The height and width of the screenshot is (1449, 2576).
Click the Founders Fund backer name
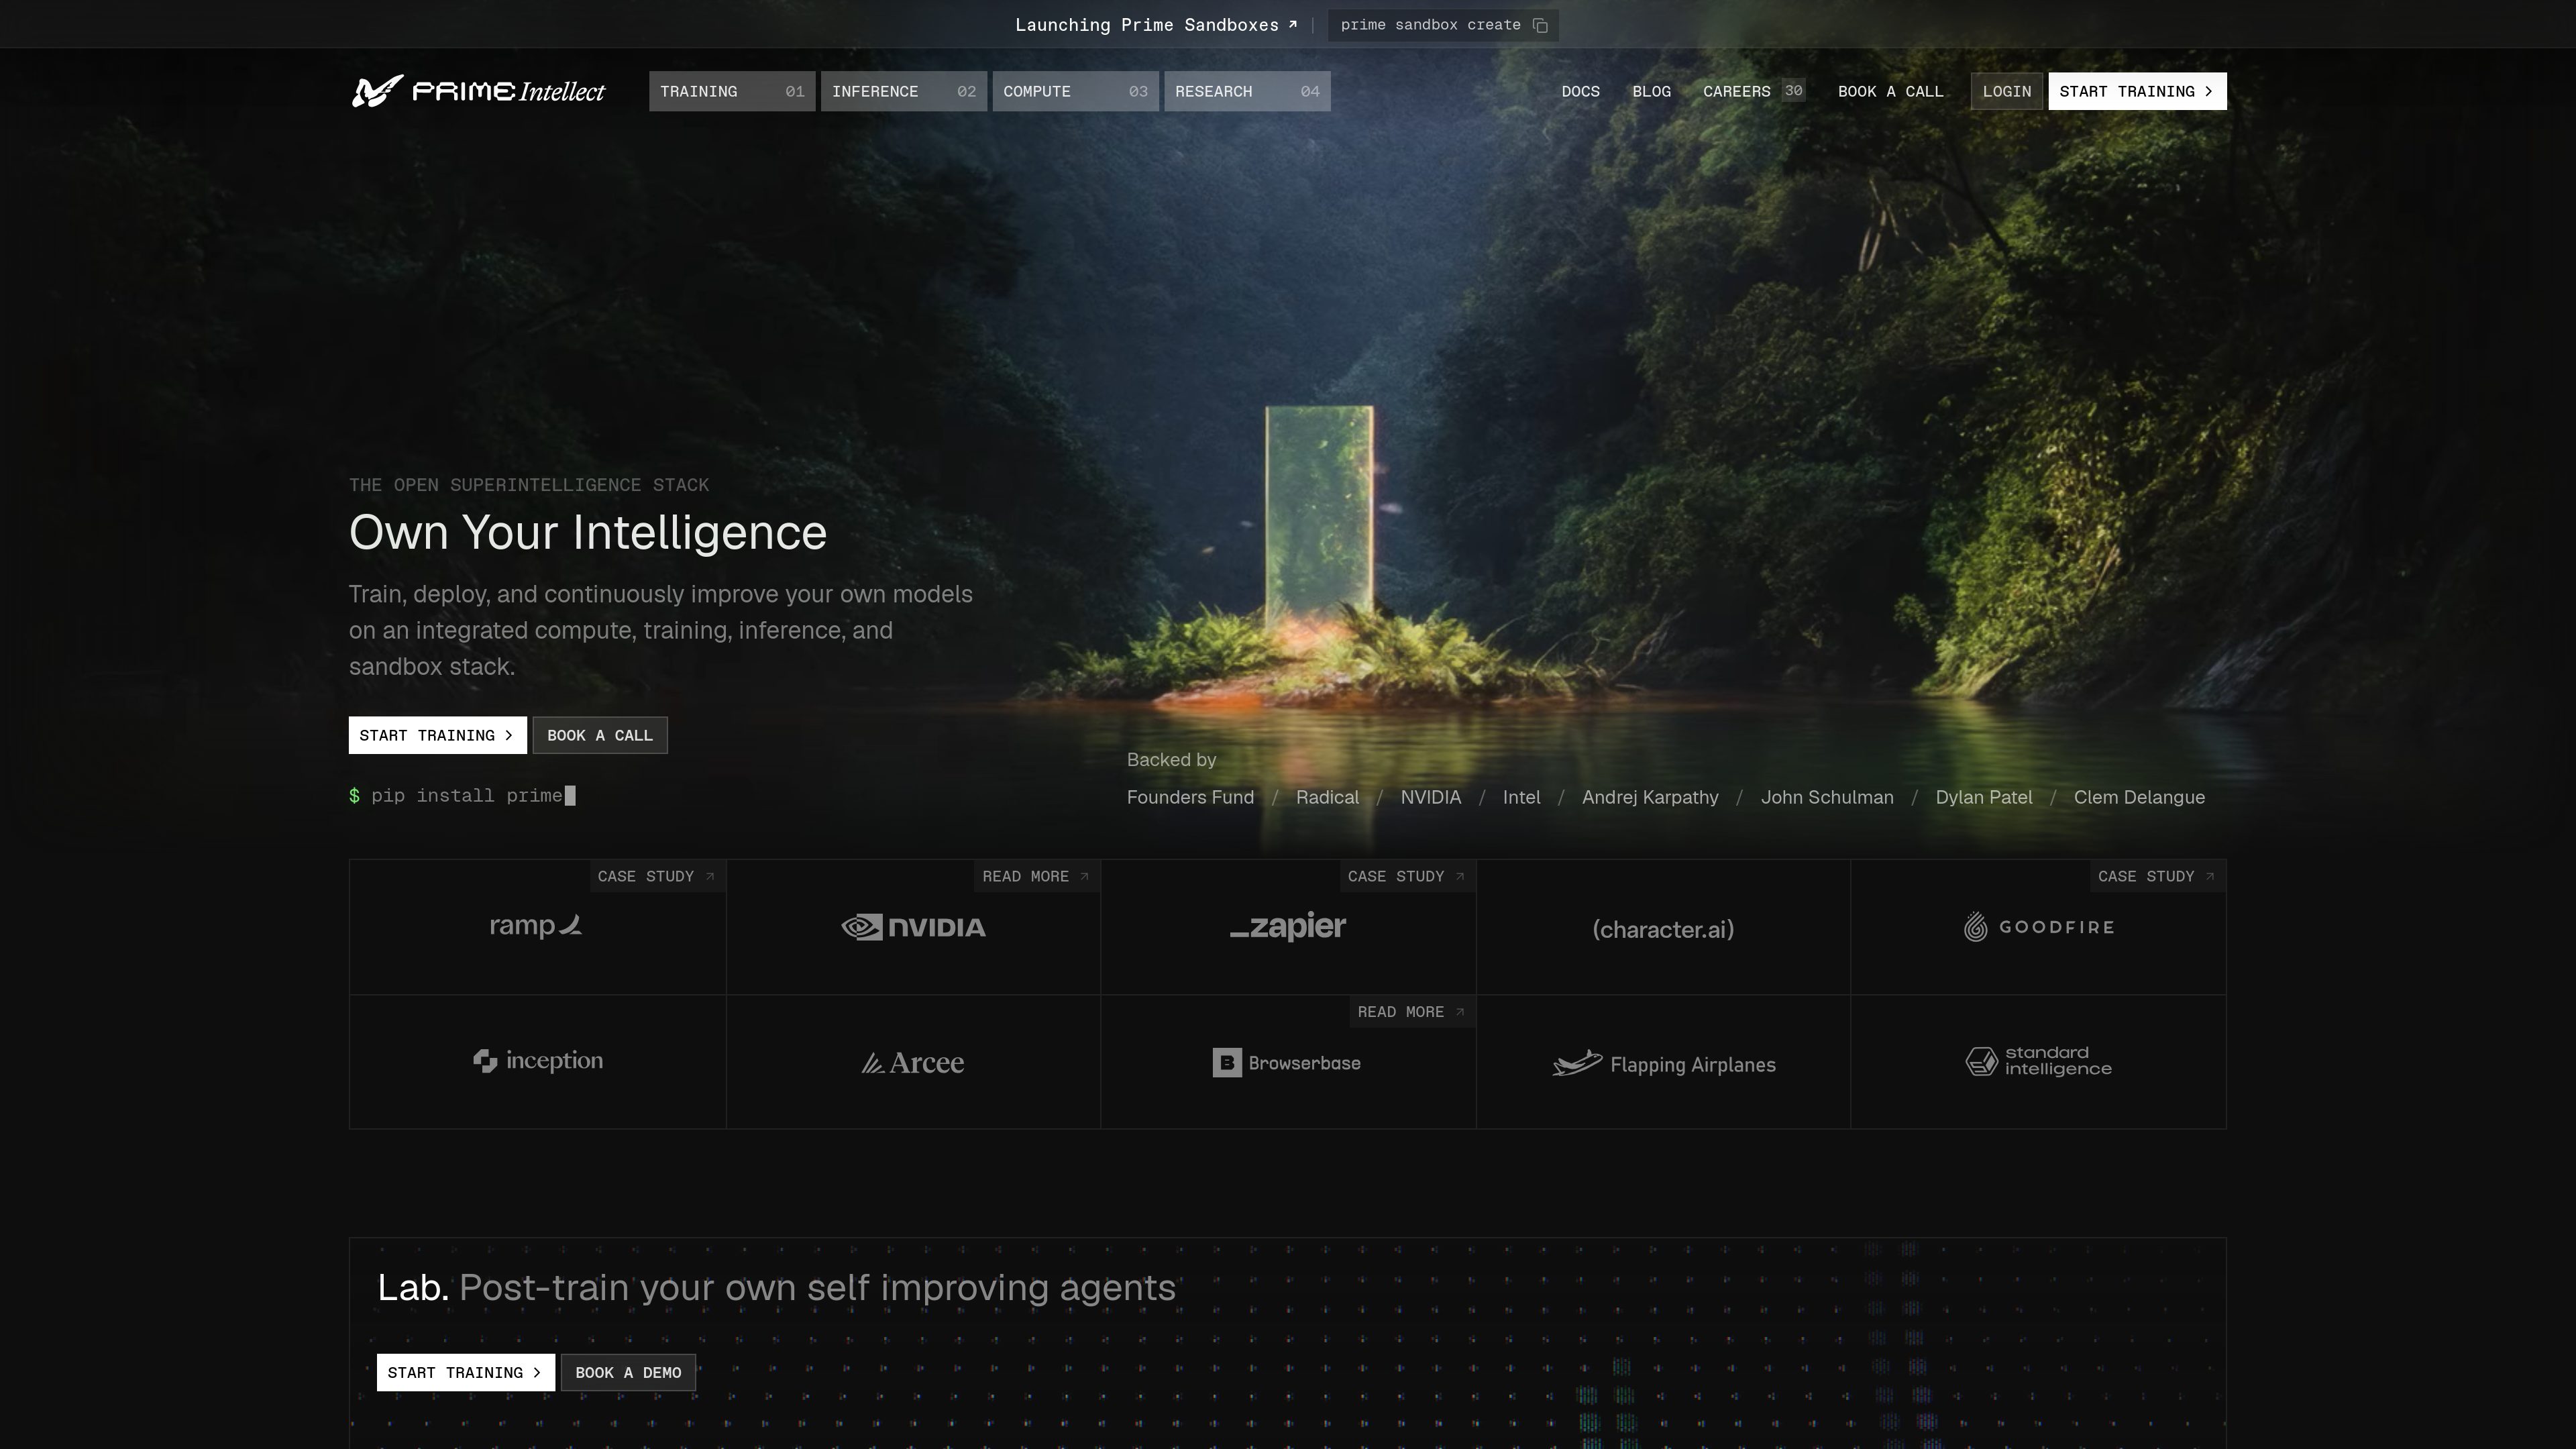pos(1190,797)
